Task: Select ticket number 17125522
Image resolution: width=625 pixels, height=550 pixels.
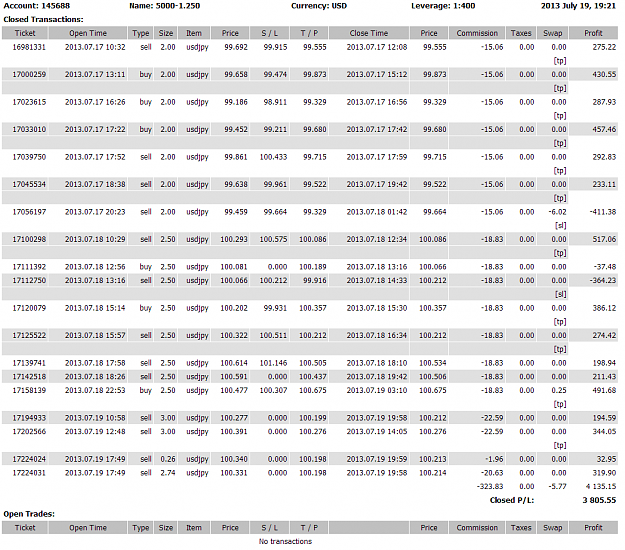Action: tap(29, 336)
